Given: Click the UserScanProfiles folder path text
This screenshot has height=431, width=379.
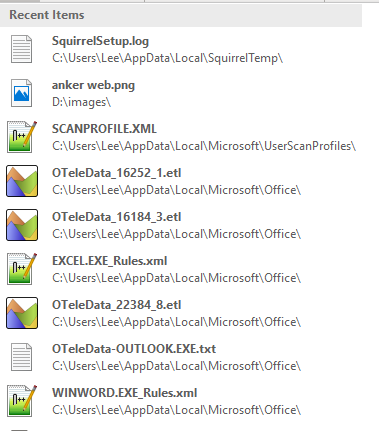Looking at the screenshot, I should [x=204, y=146].
